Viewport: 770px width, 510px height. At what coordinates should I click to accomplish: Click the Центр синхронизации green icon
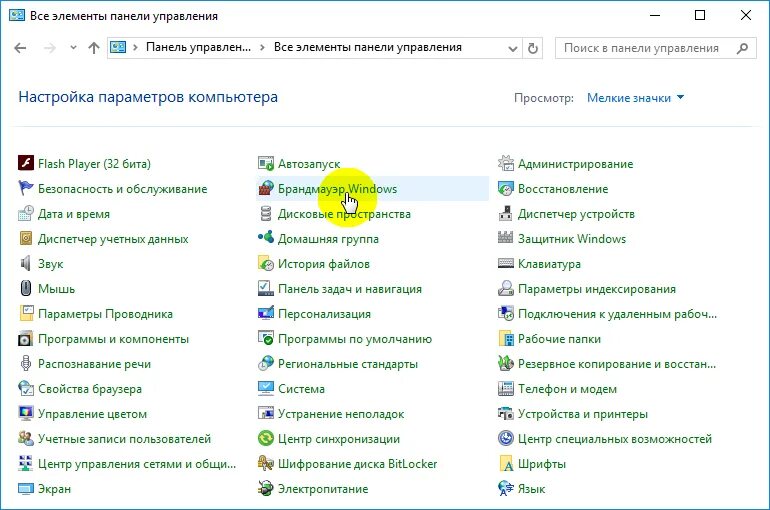point(266,438)
